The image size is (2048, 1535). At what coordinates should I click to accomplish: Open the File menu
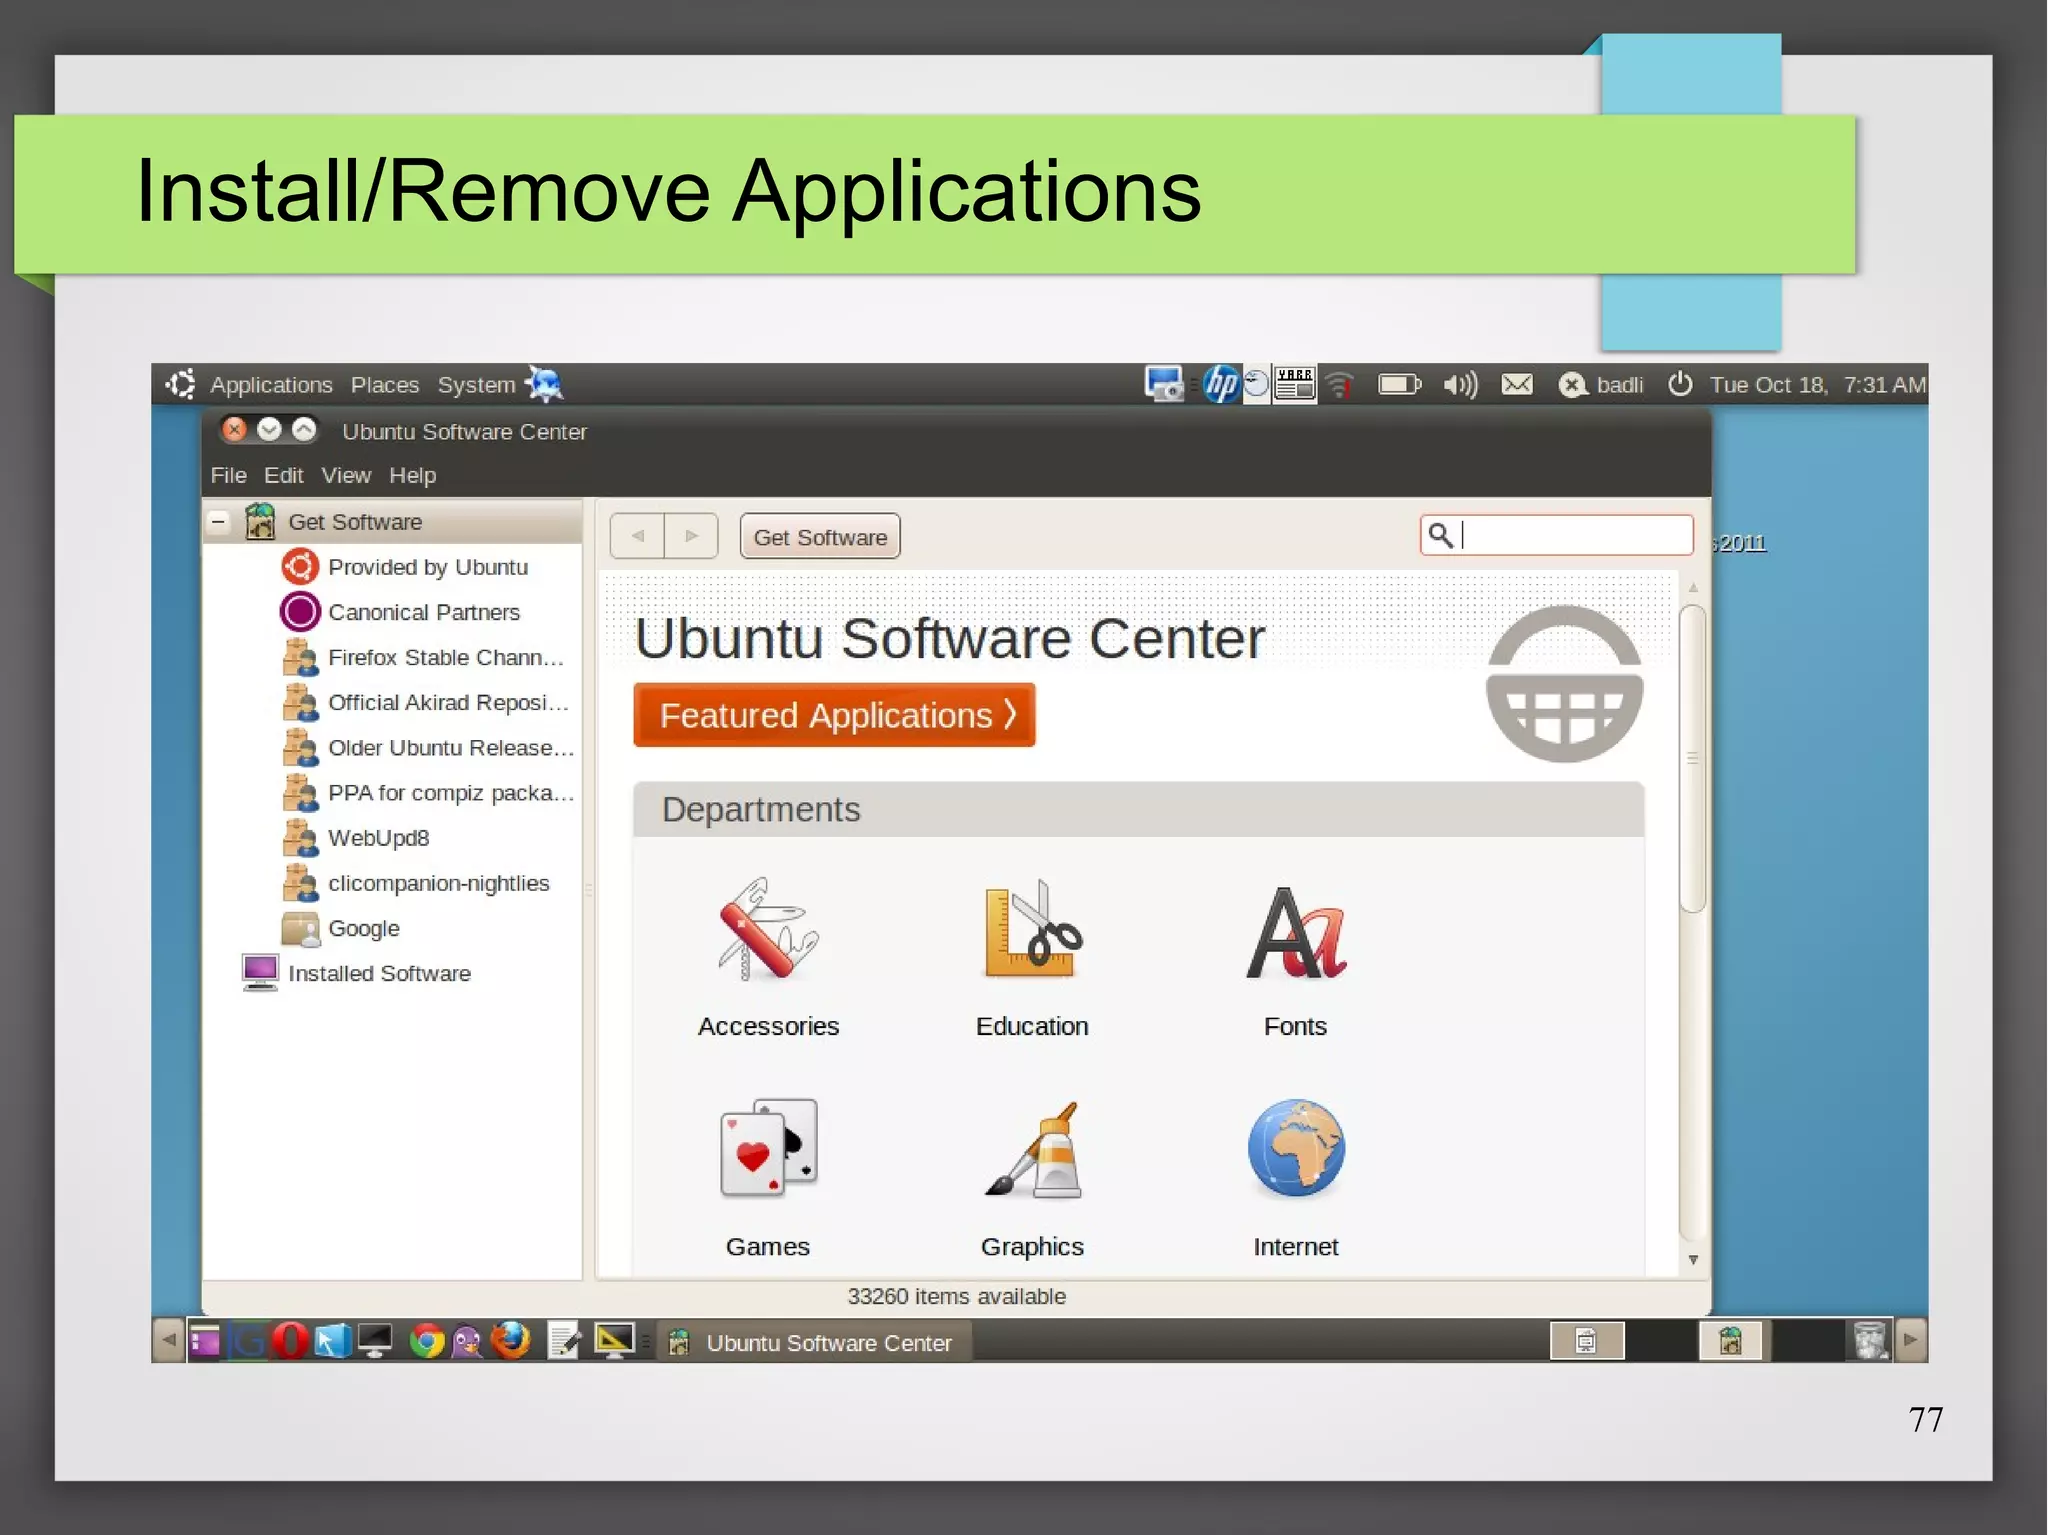pos(228,475)
